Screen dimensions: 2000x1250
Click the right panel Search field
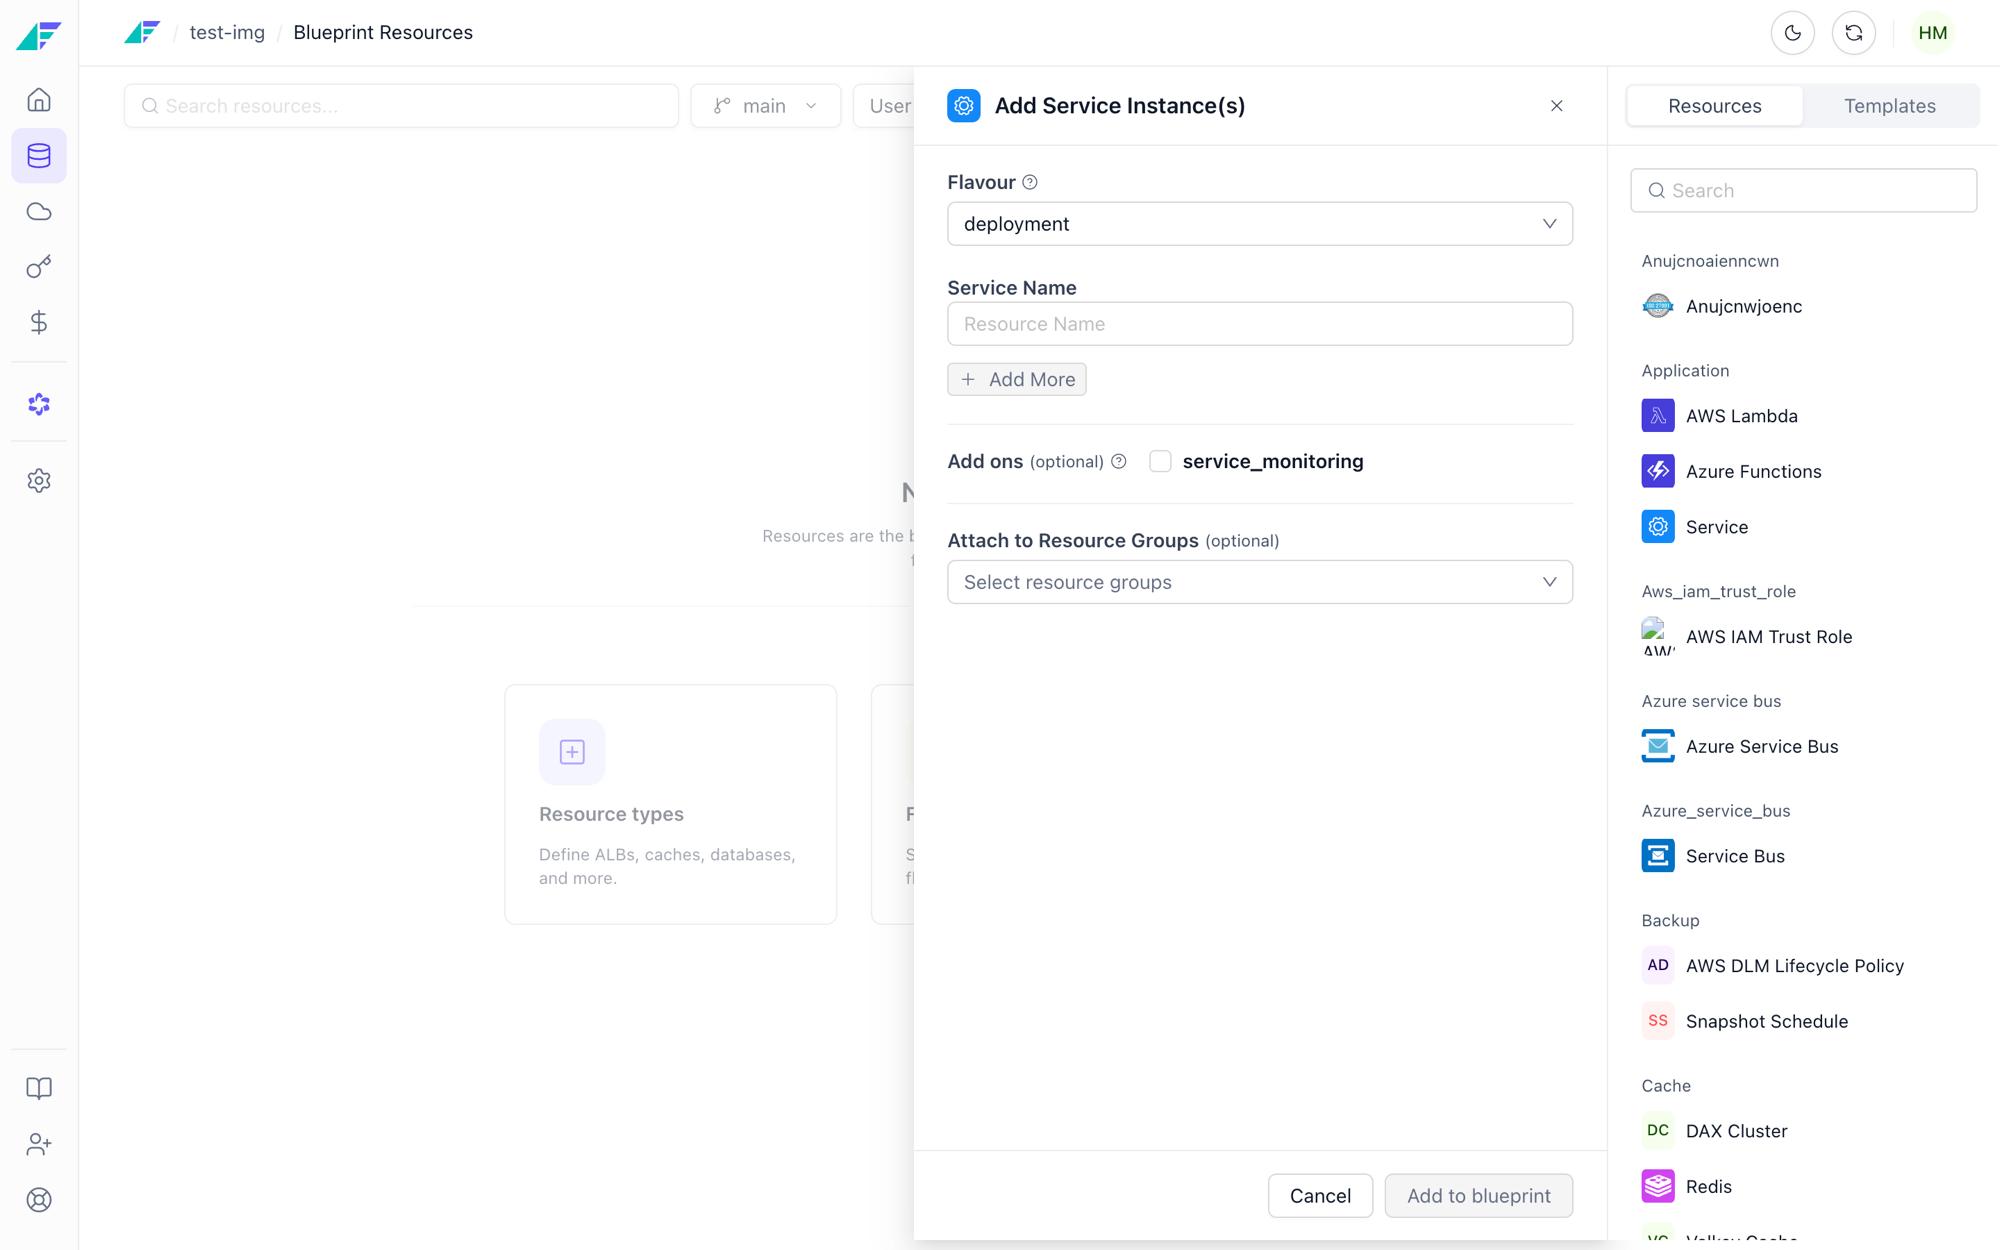(1803, 190)
